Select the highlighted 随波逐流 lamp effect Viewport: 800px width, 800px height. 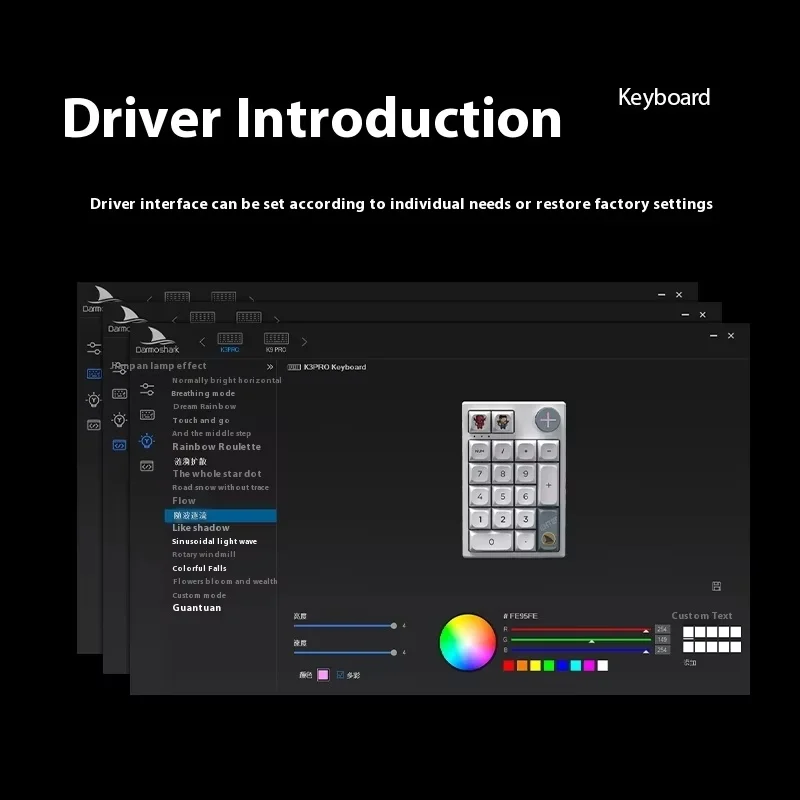220,515
